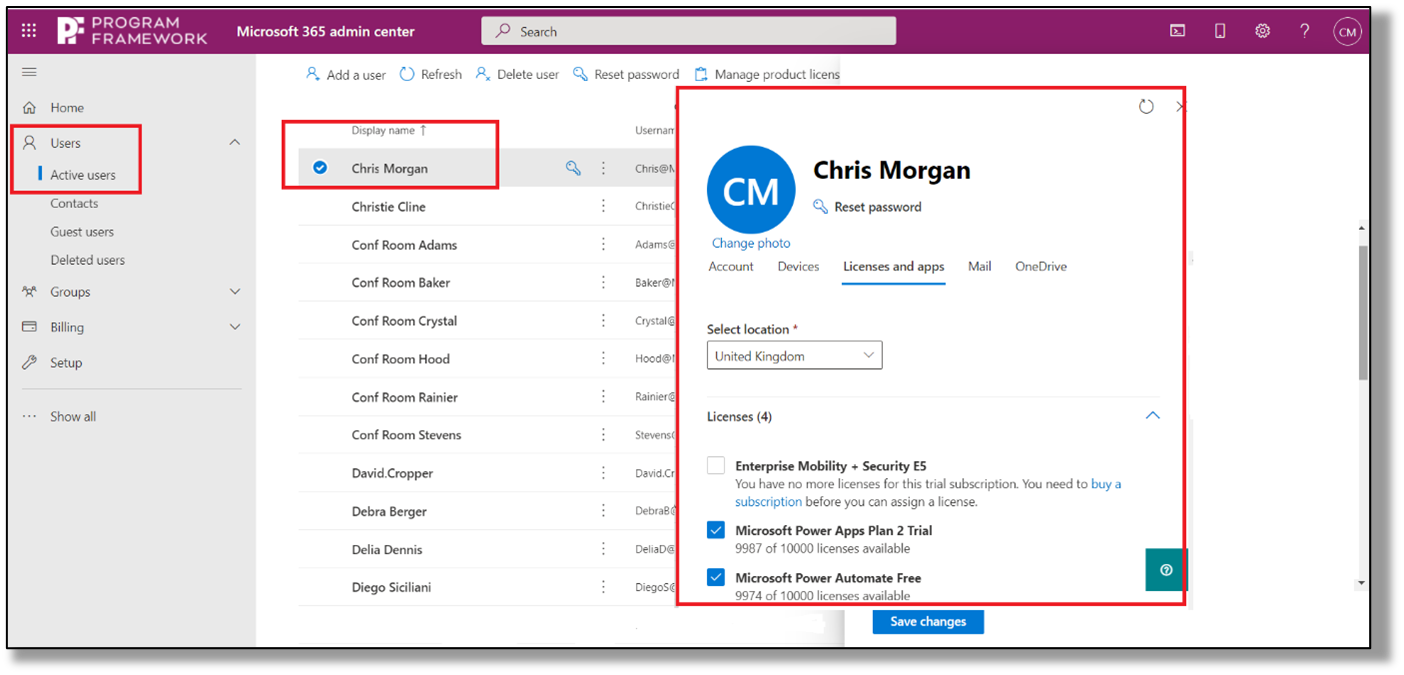Open the Cloud Shell icon in header
Screen dimensions: 1404x675
tap(1178, 31)
